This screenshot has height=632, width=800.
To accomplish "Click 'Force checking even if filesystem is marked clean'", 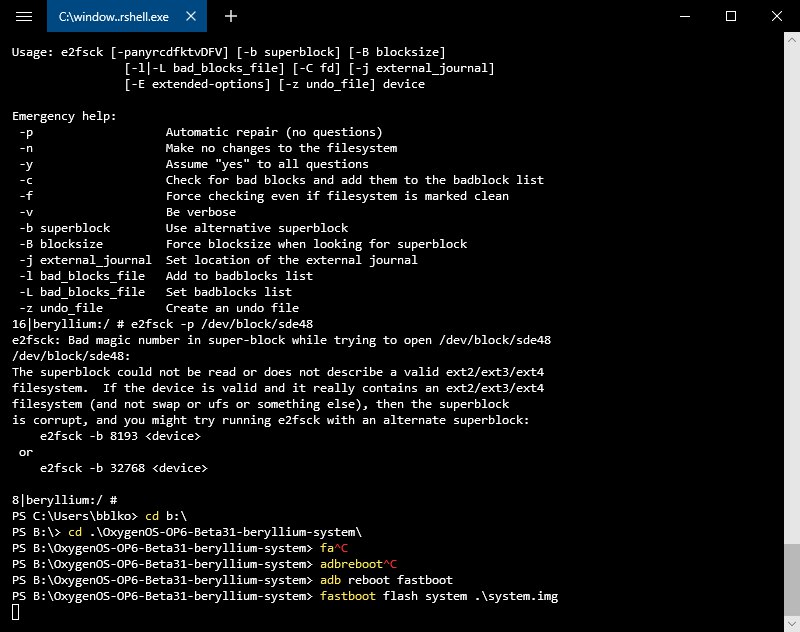I will pyautogui.click(x=337, y=196).
